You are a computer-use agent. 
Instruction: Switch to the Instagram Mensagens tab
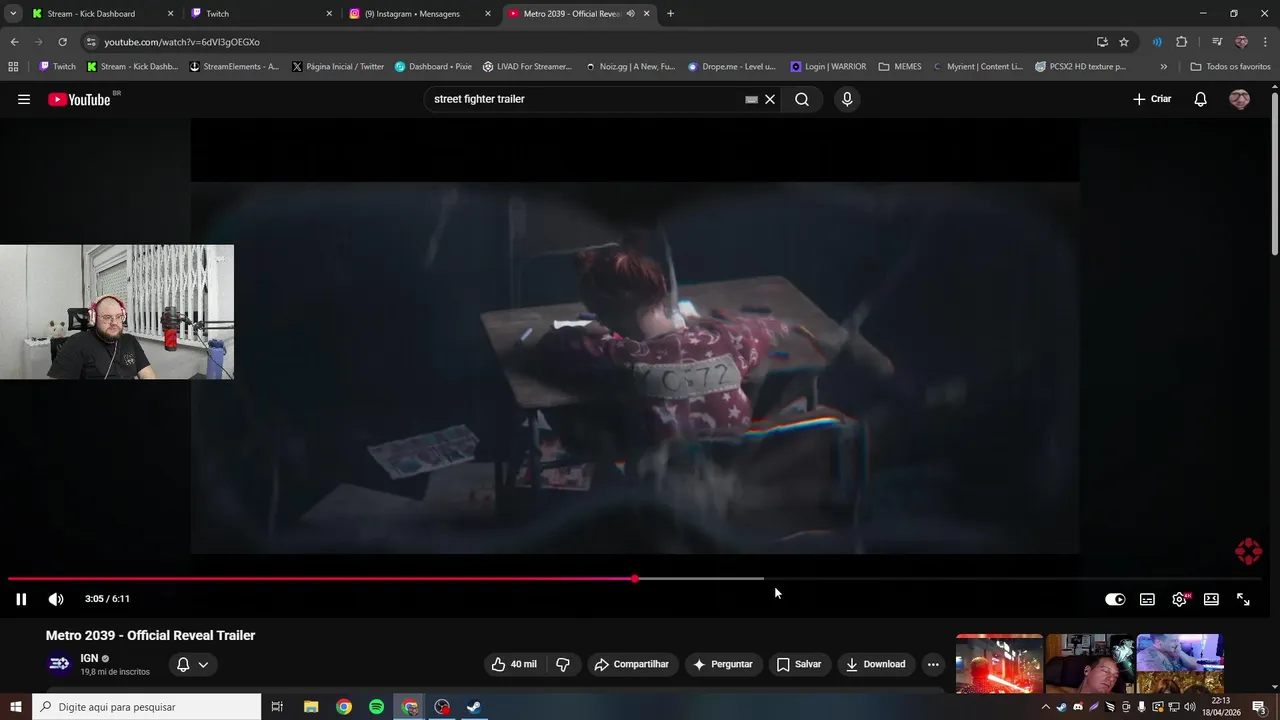[x=420, y=14]
